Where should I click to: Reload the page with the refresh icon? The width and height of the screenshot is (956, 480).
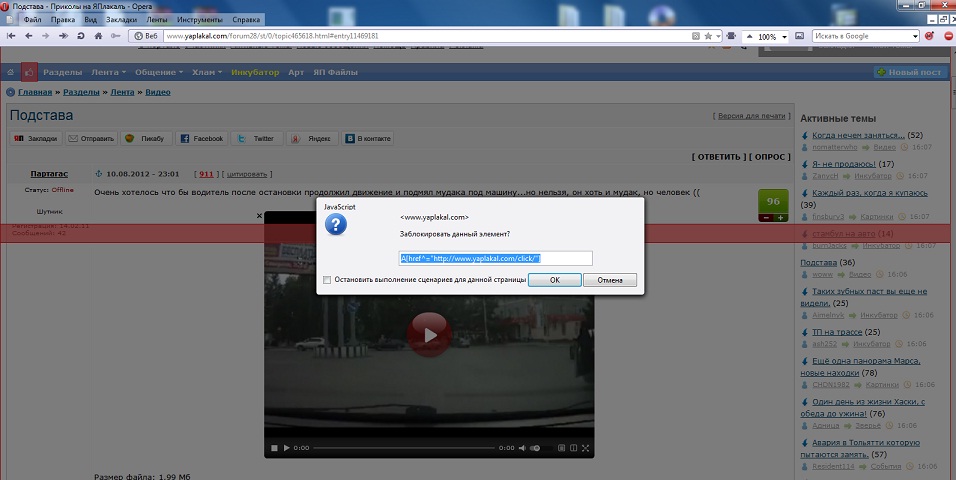point(80,36)
